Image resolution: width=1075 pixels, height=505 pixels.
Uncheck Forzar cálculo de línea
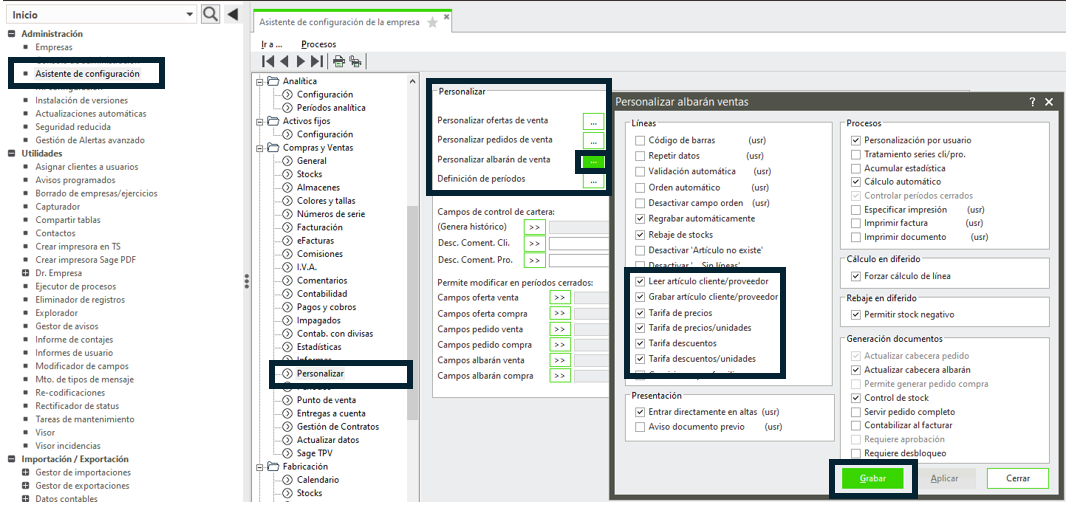click(x=856, y=276)
